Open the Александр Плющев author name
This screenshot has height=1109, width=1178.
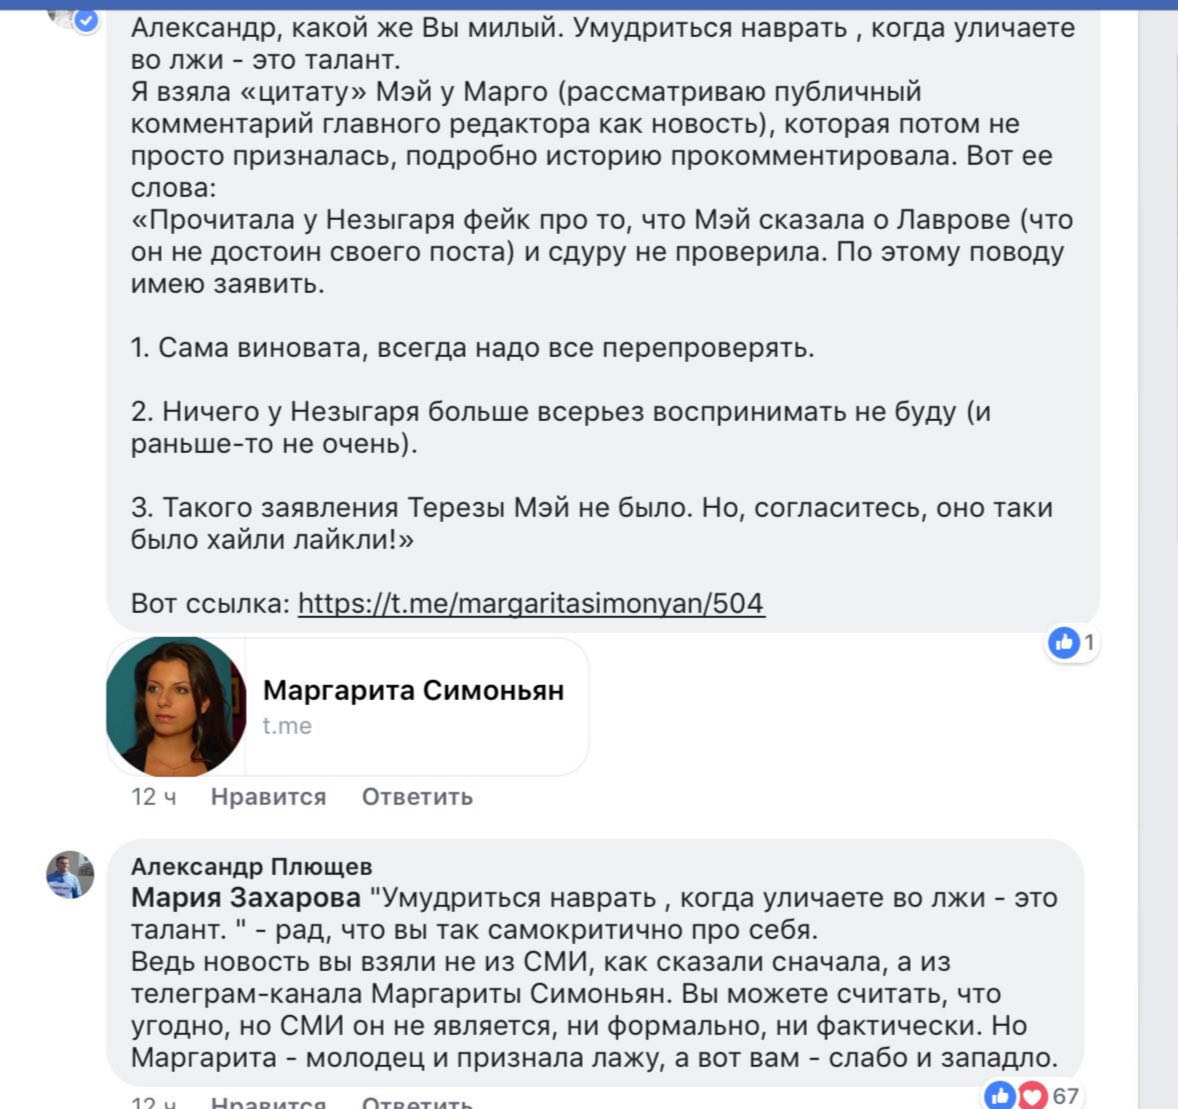(x=252, y=866)
